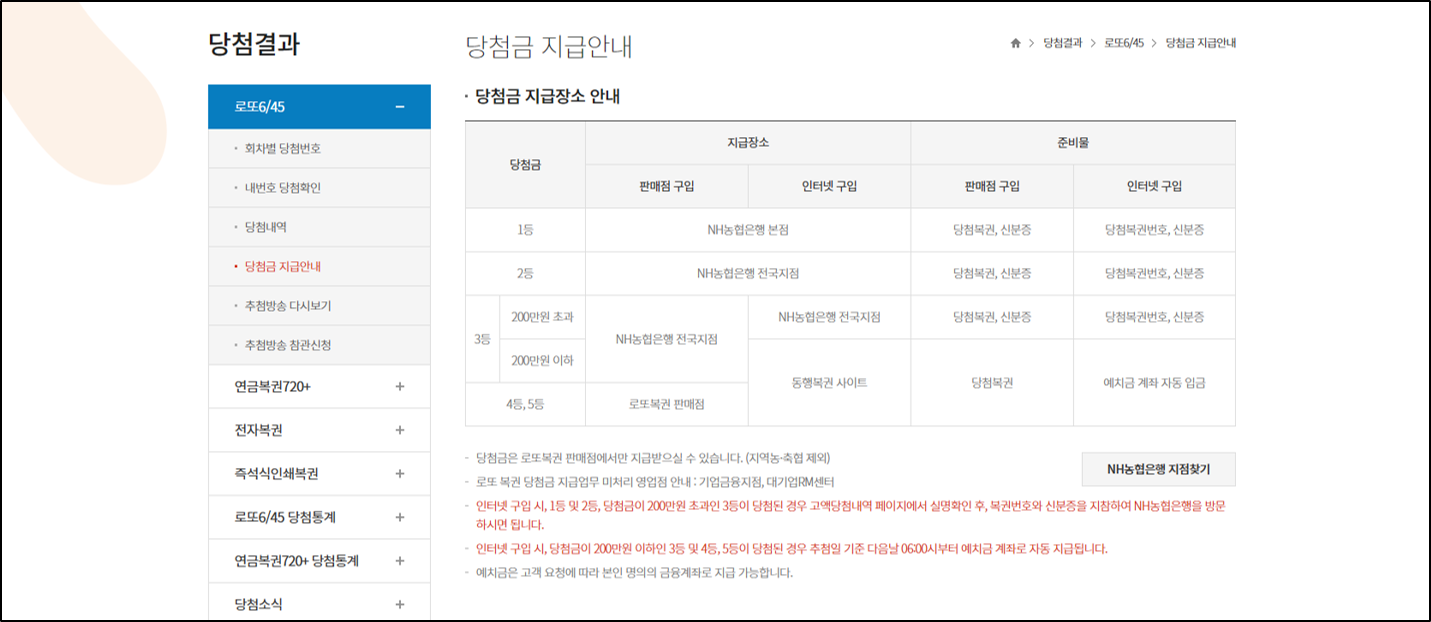The width and height of the screenshot is (1431, 622).
Task: Select 당첨소식 sidebar label
Action: (x=258, y=604)
